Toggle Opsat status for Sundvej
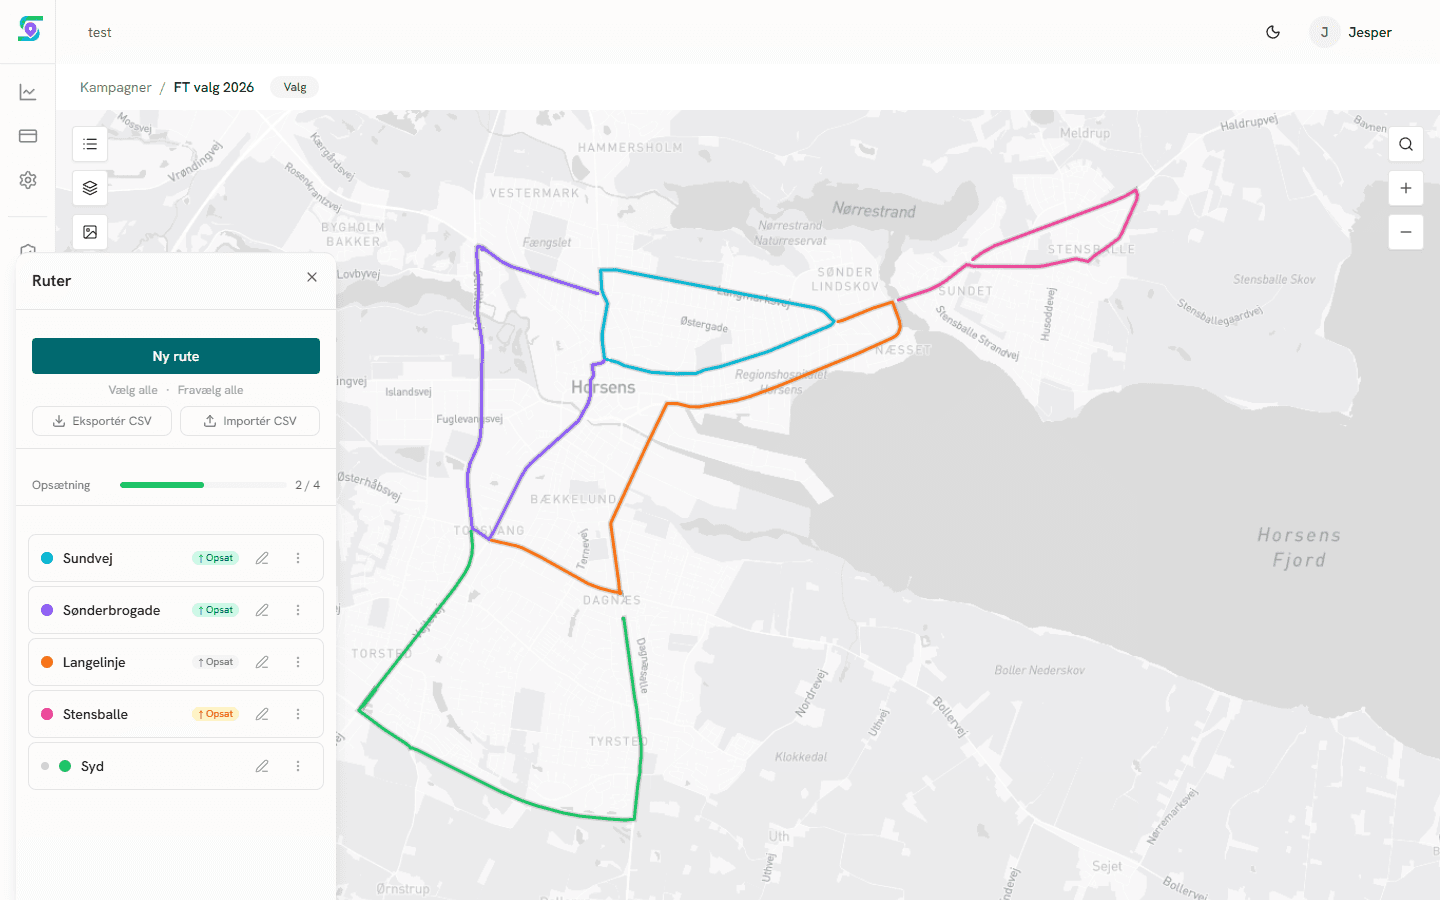Viewport: 1440px width, 900px height. coord(215,558)
